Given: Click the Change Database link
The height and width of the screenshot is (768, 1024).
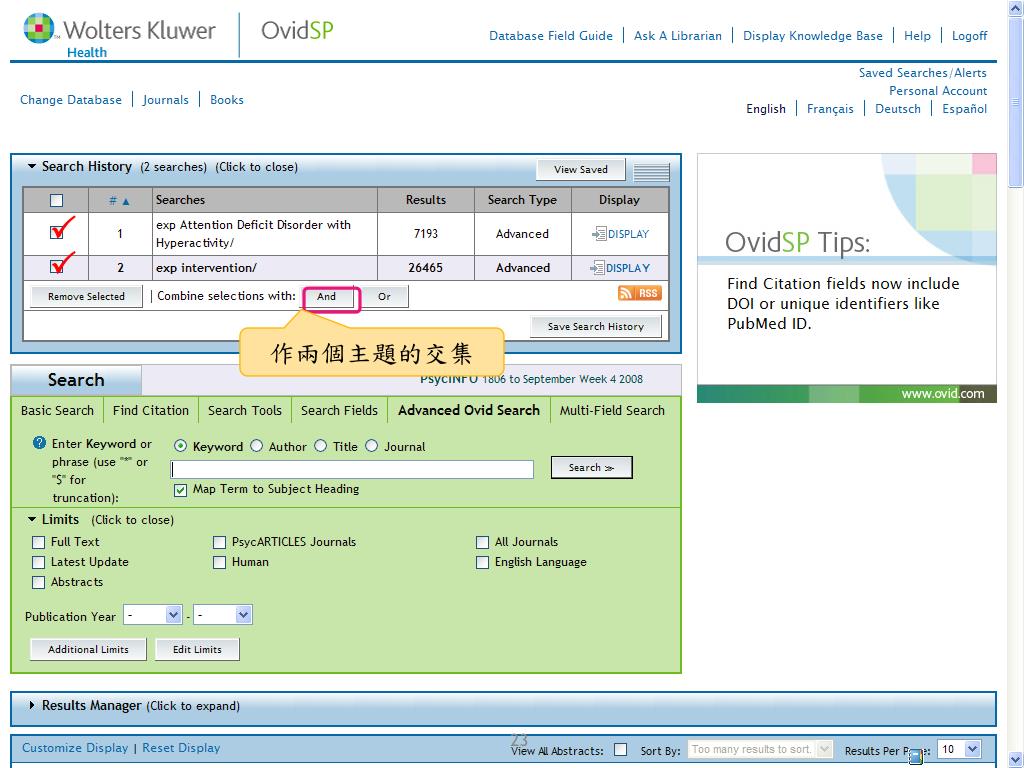Looking at the screenshot, I should click(71, 100).
